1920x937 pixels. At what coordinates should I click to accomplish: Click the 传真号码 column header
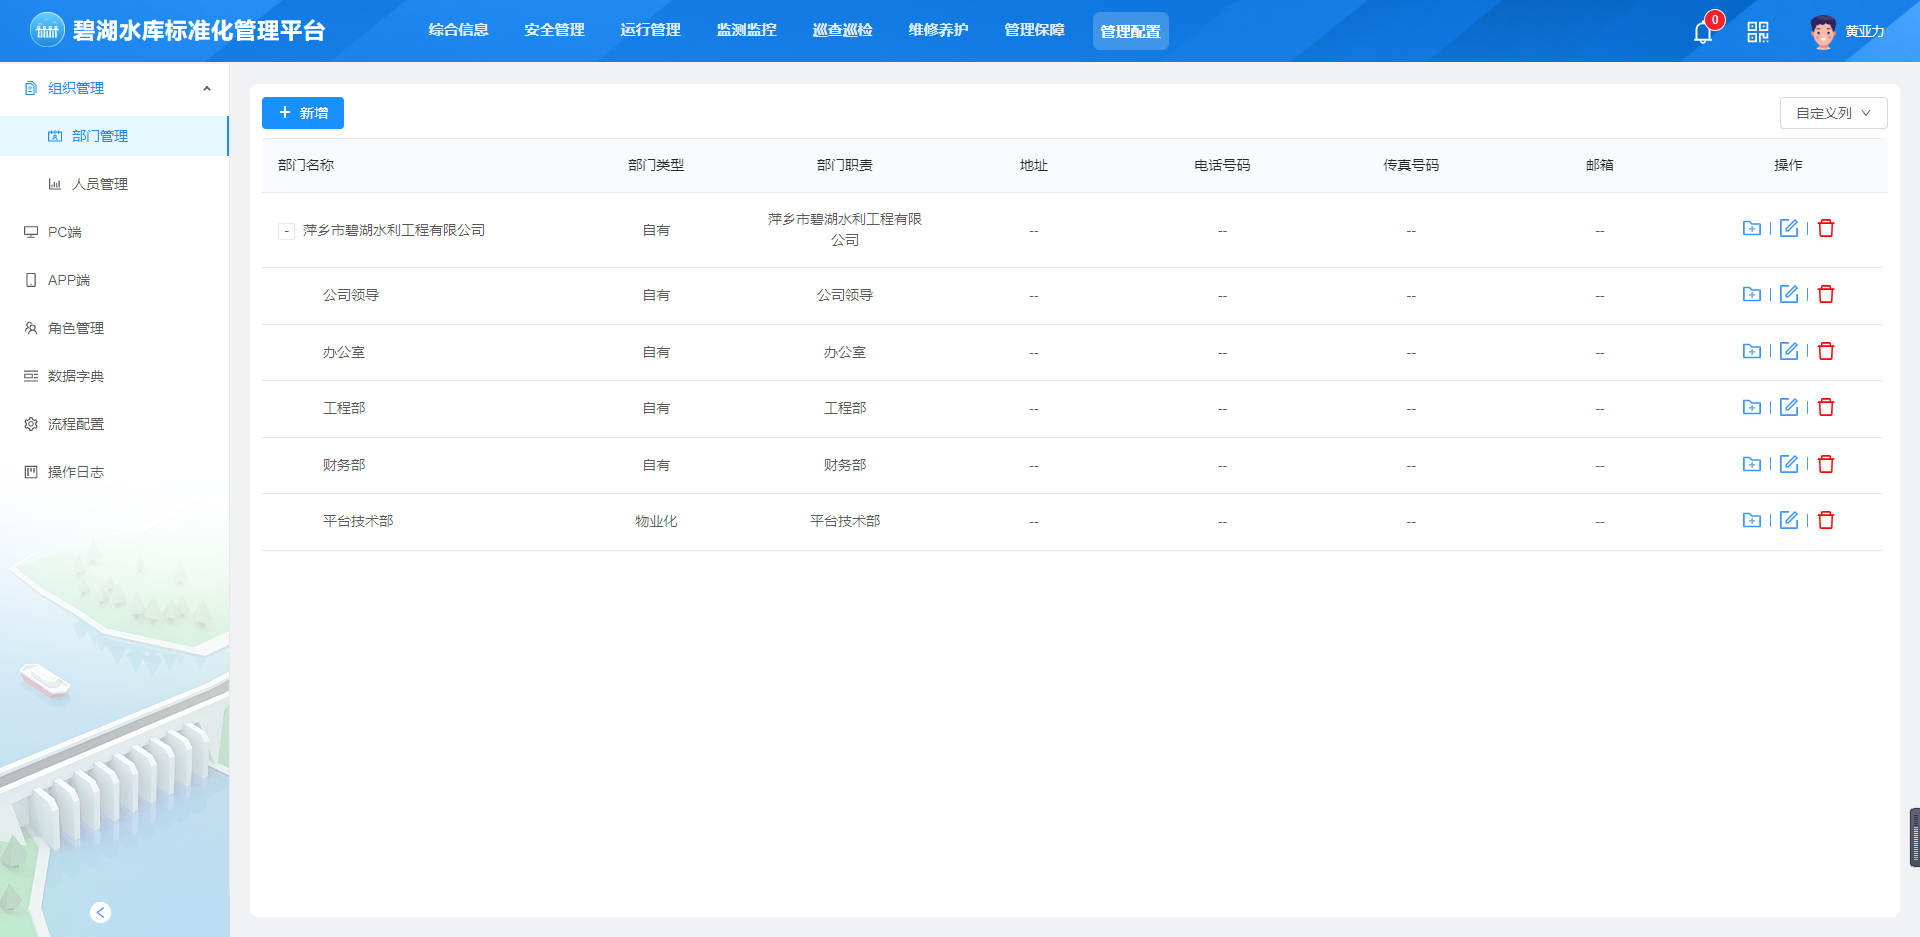[x=1411, y=165]
